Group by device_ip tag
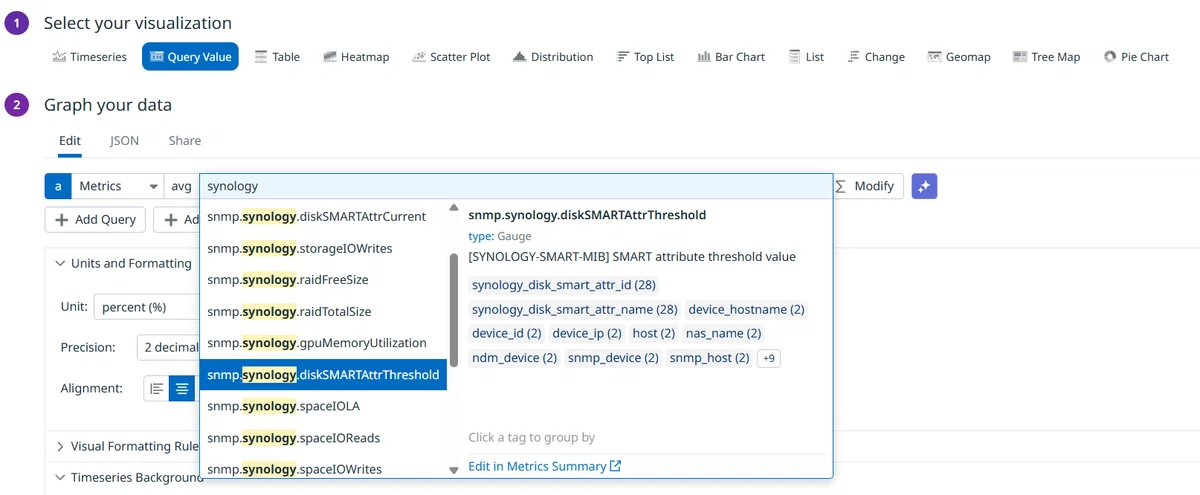Screen dimensions: 1200x495 coord(587,333)
